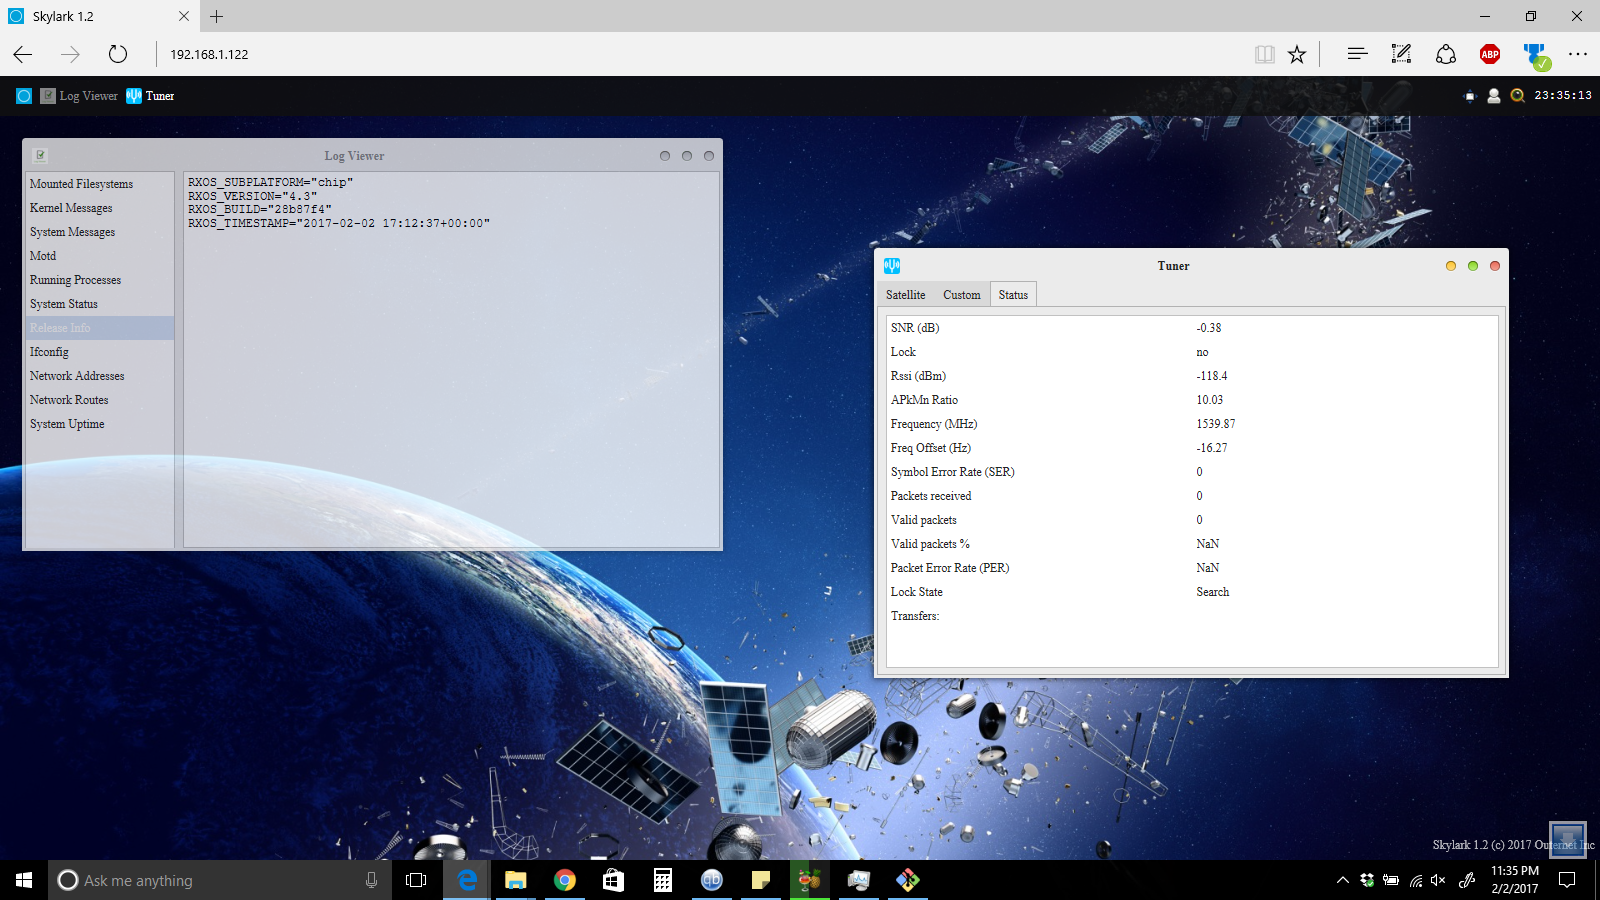Open Chrome from the taskbar
Screen dimensions: 1600x900
pos(565,880)
